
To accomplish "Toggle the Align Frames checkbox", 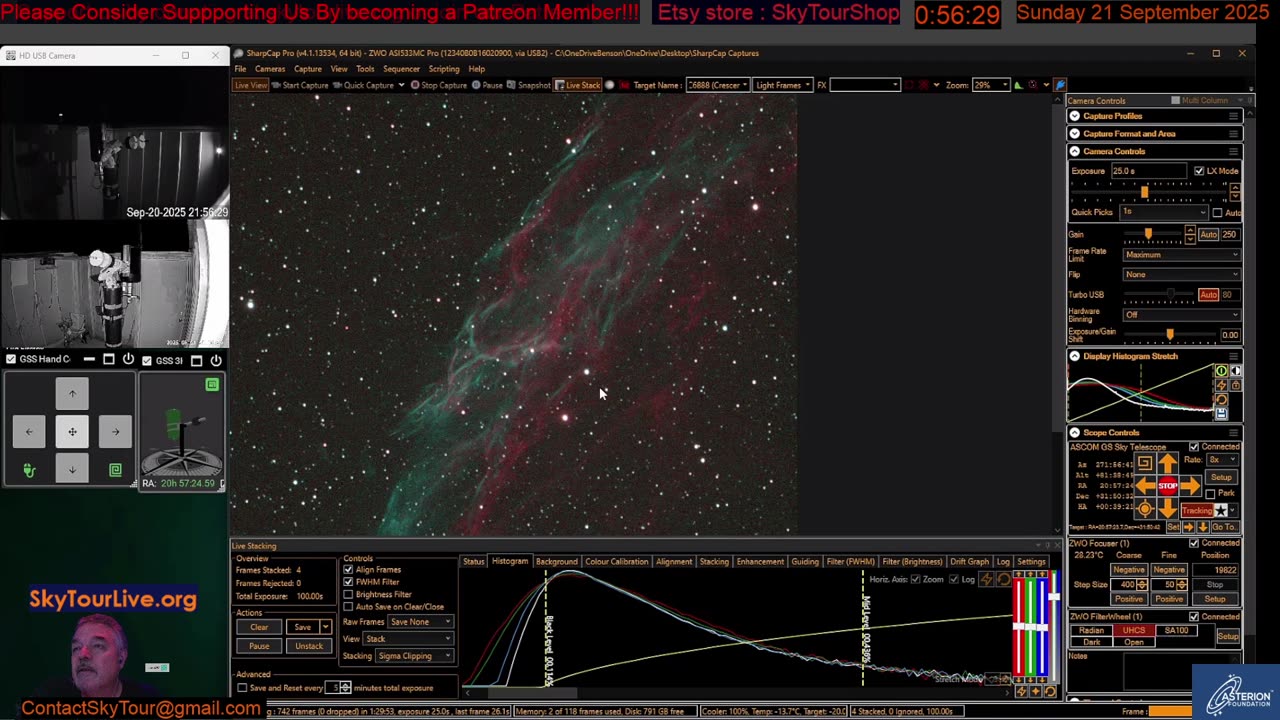I will 348,570.
